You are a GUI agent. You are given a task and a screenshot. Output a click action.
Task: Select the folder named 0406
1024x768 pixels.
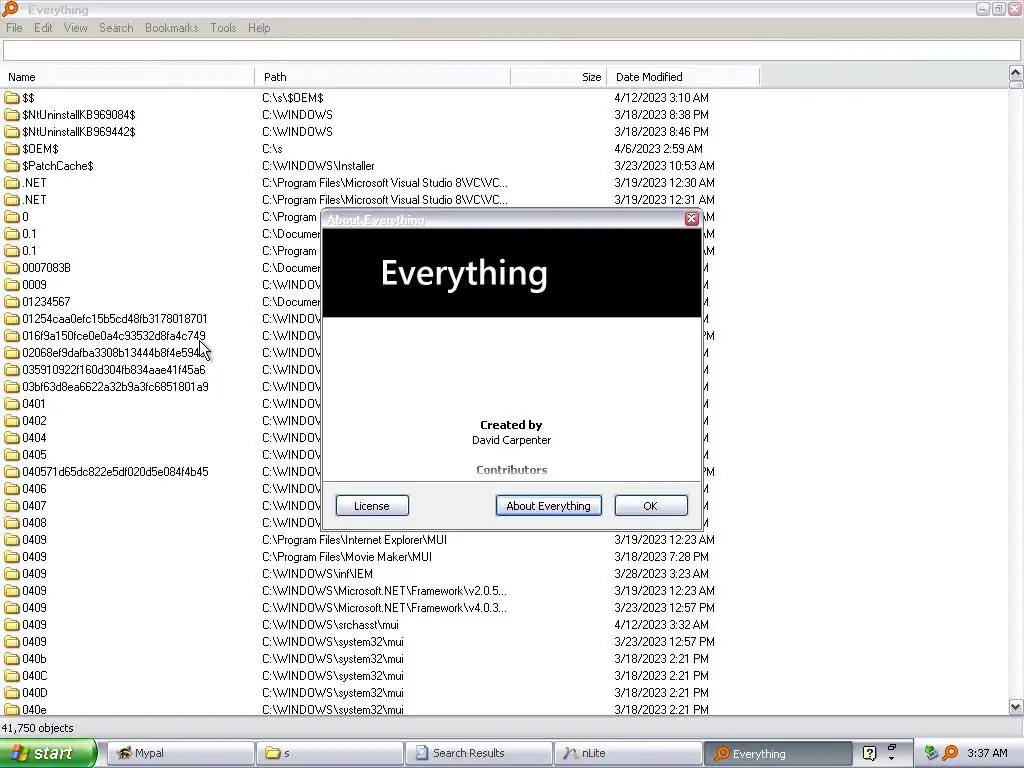[x=34, y=488]
